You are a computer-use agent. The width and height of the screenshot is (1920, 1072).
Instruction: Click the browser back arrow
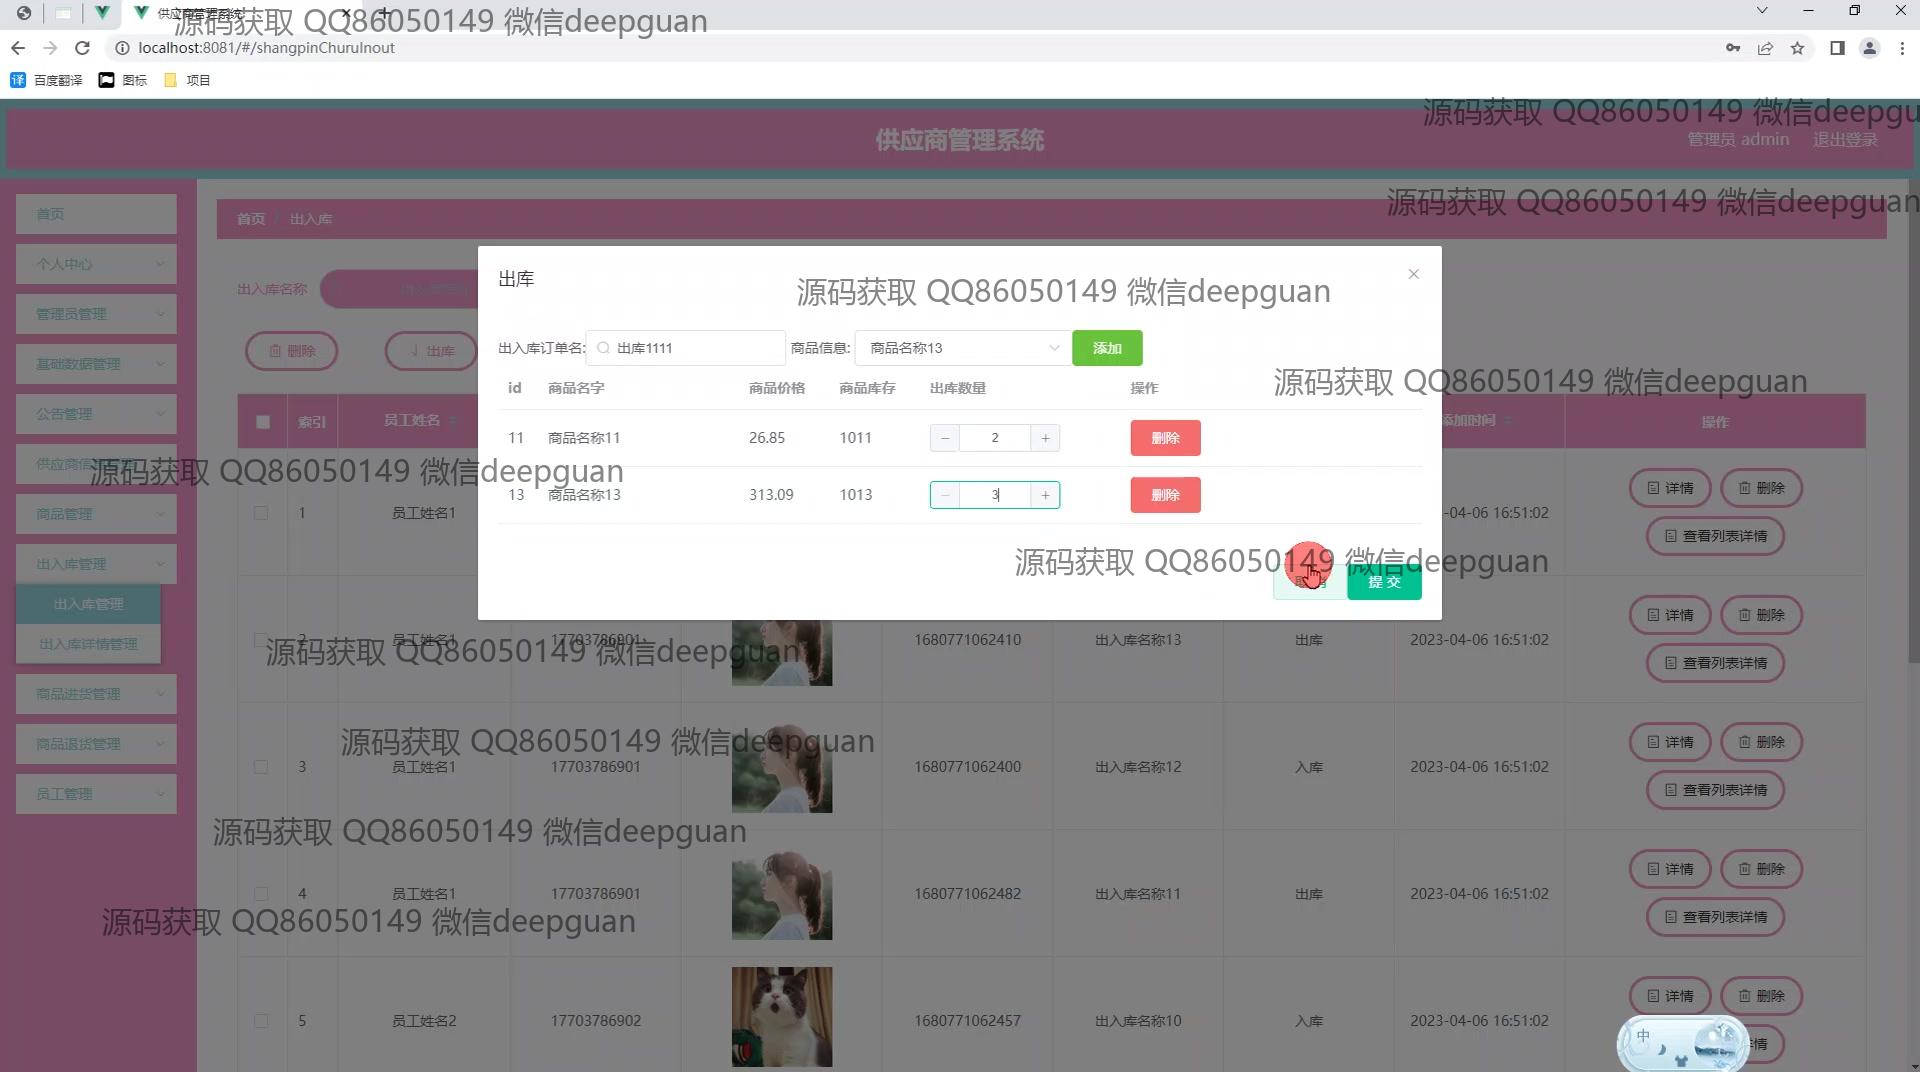click(x=18, y=48)
